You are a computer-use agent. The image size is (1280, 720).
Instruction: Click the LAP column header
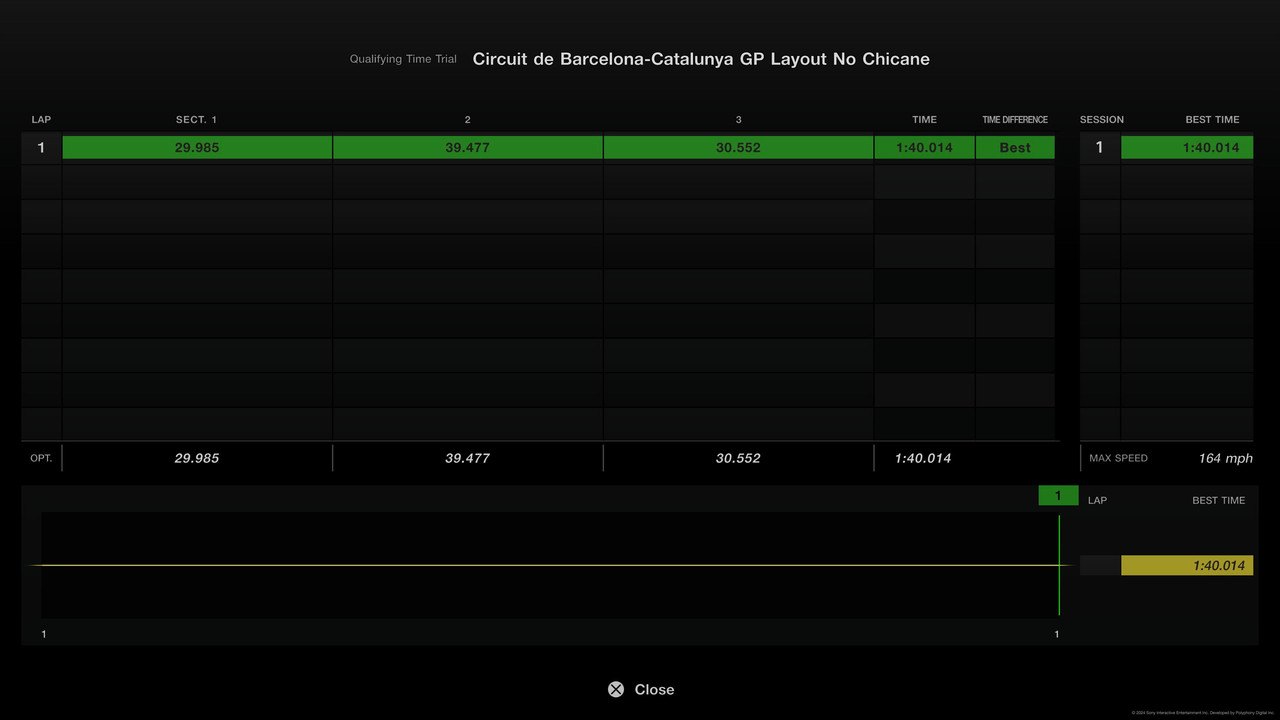pyautogui.click(x=41, y=120)
